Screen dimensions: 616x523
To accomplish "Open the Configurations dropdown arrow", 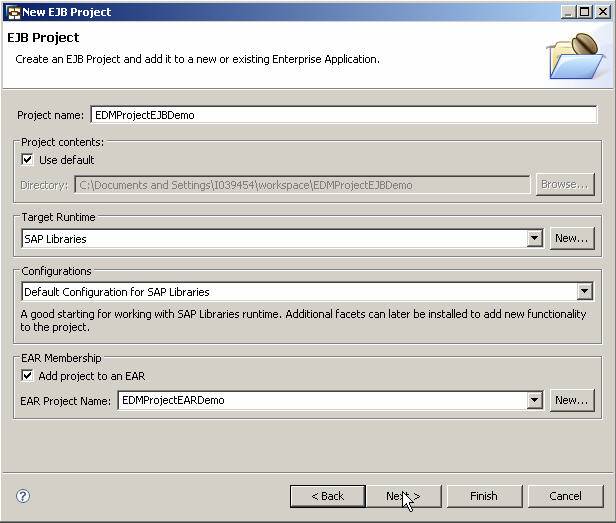I will [x=584, y=292].
